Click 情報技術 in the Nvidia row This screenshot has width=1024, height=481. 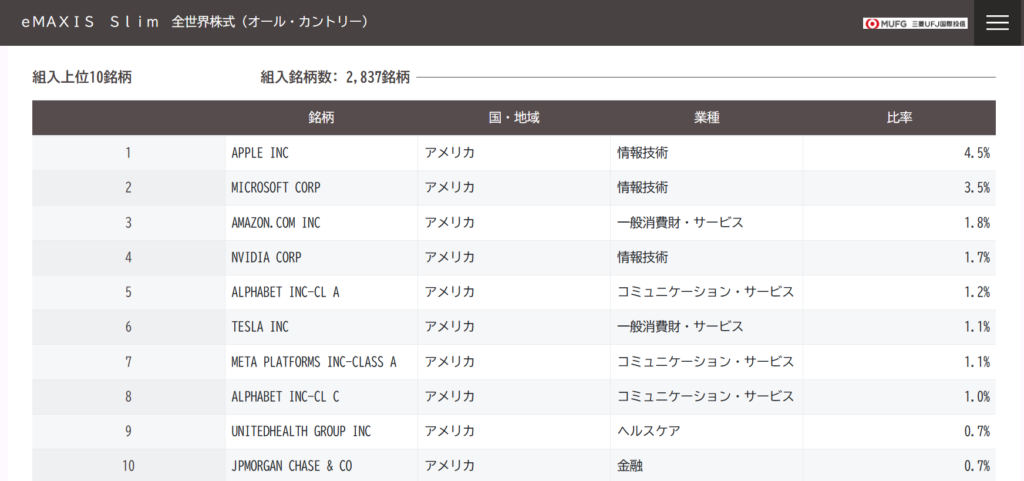[643, 258]
